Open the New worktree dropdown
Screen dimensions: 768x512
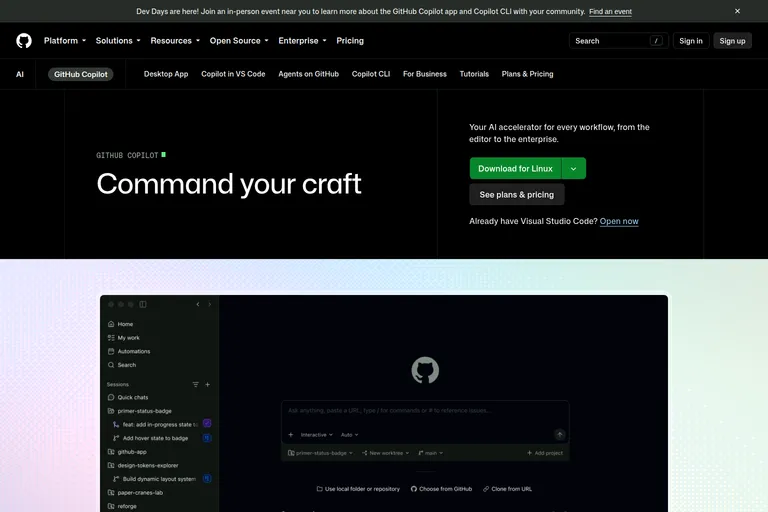tap(385, 453)
